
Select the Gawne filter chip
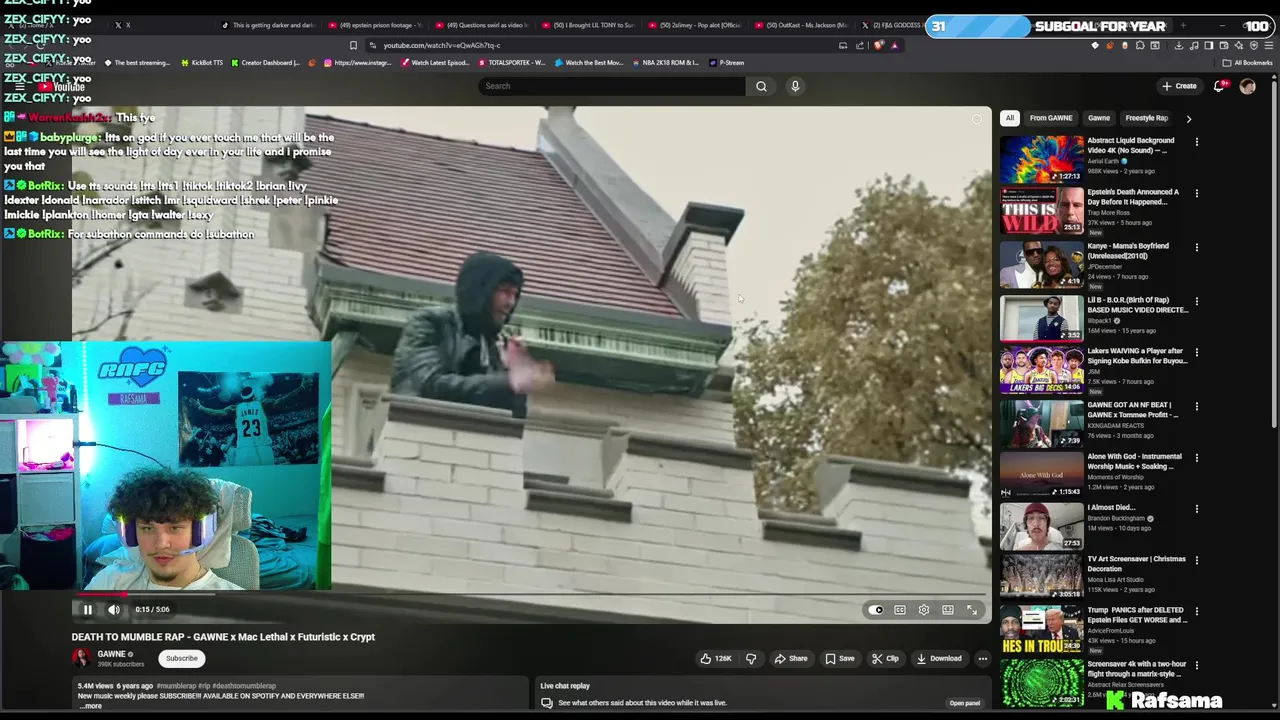(x=1099, y=118)
